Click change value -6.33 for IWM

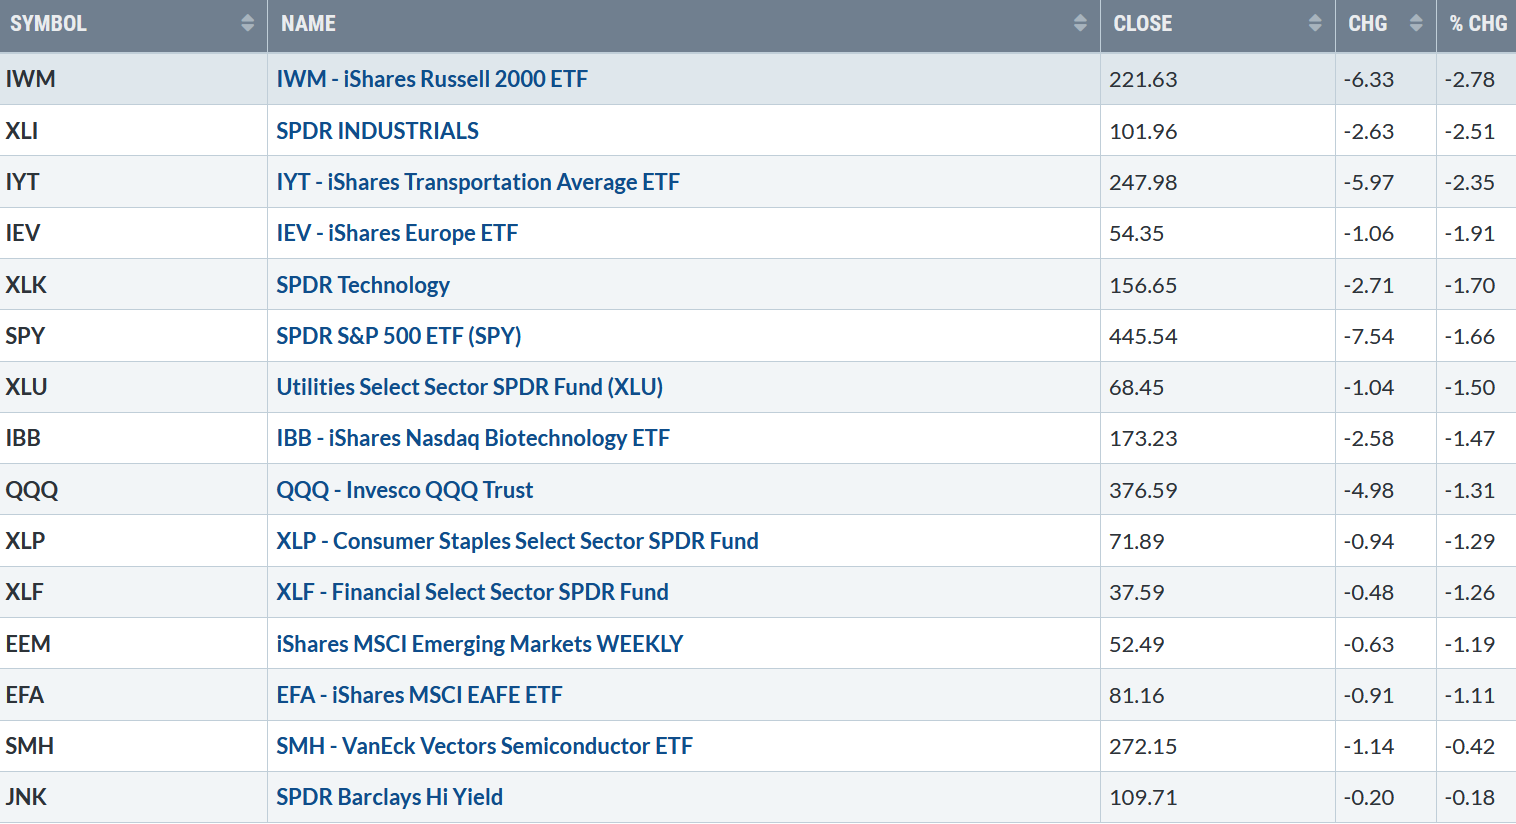(1369, 79)
